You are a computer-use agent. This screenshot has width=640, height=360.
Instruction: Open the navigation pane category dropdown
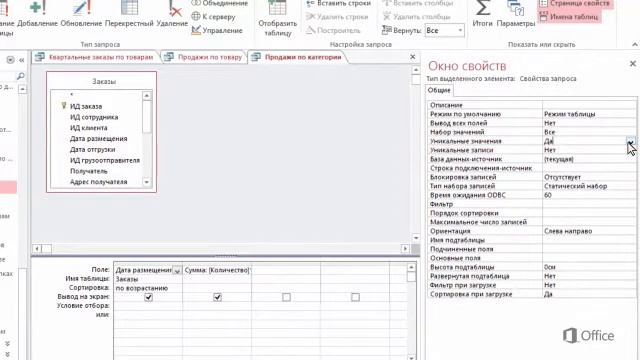(x=11, y=60)
